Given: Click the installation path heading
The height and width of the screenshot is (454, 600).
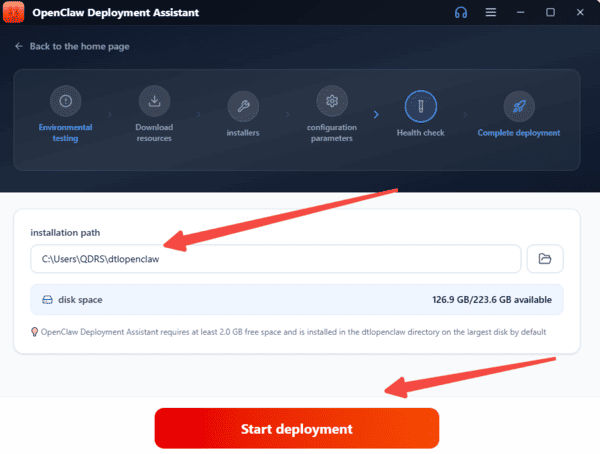Looking at the screenshot, I should (x=65, y=233).
